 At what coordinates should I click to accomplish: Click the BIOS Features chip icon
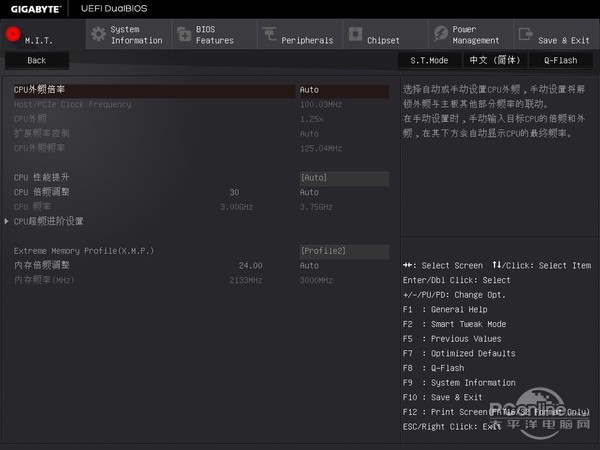183,35
